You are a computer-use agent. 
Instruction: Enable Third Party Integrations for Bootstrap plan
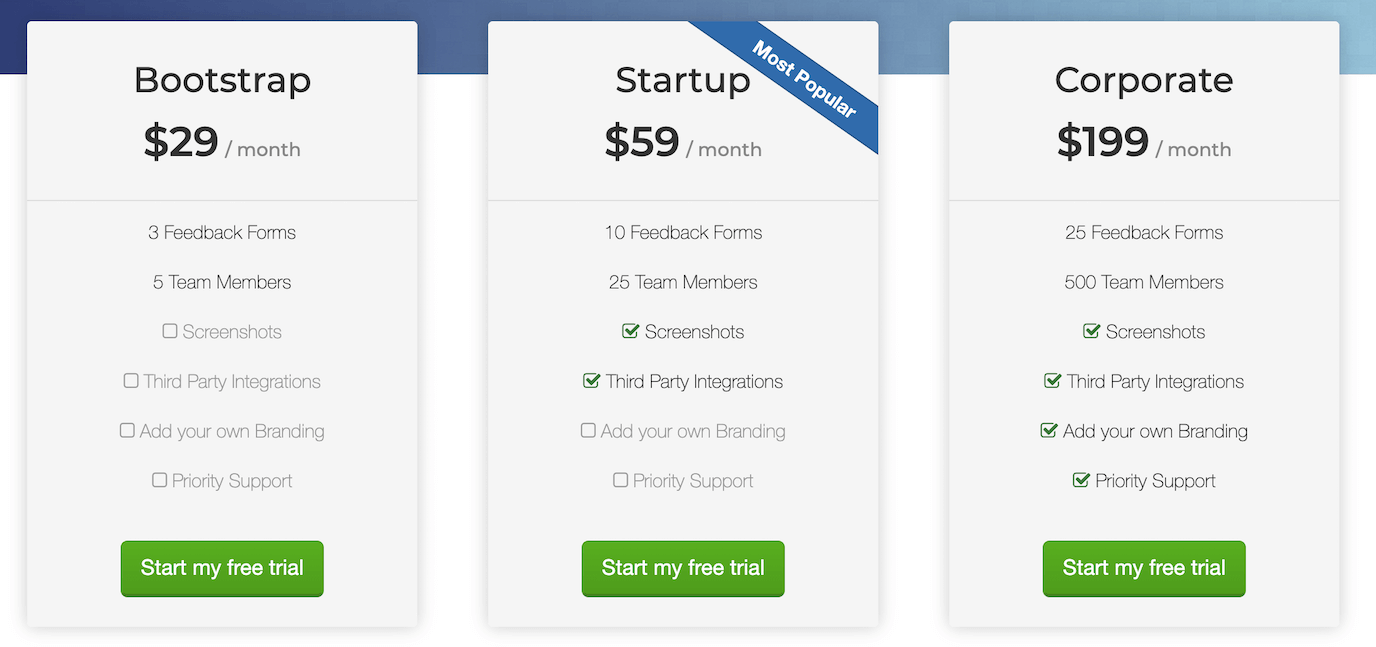click(130, 380)
